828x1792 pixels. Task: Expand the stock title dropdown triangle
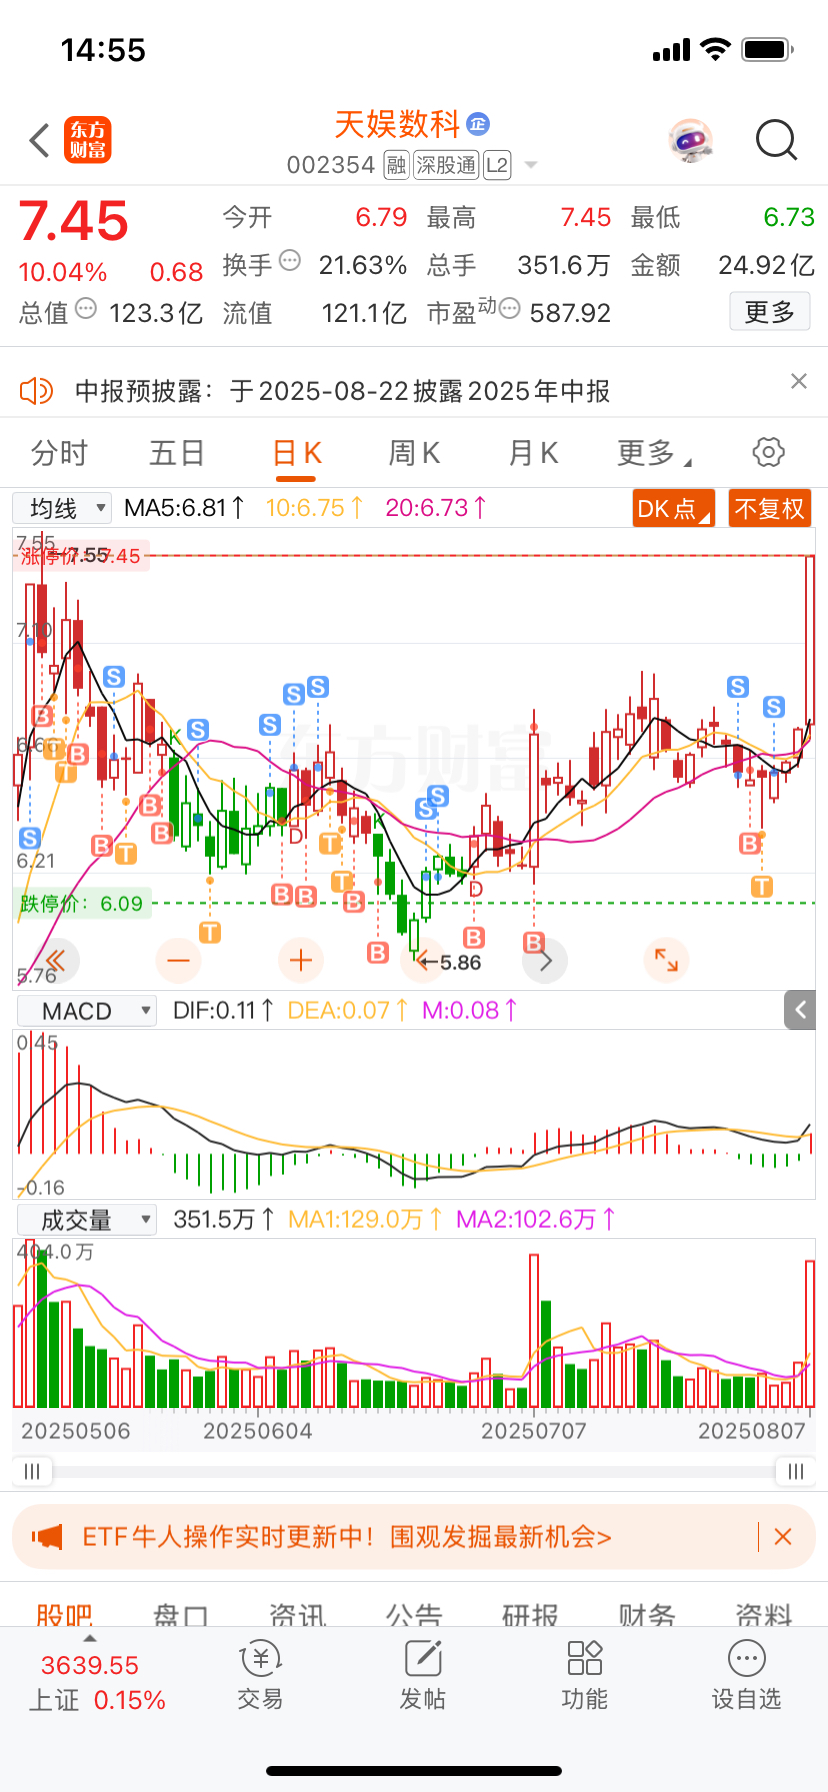coord(531,165)
